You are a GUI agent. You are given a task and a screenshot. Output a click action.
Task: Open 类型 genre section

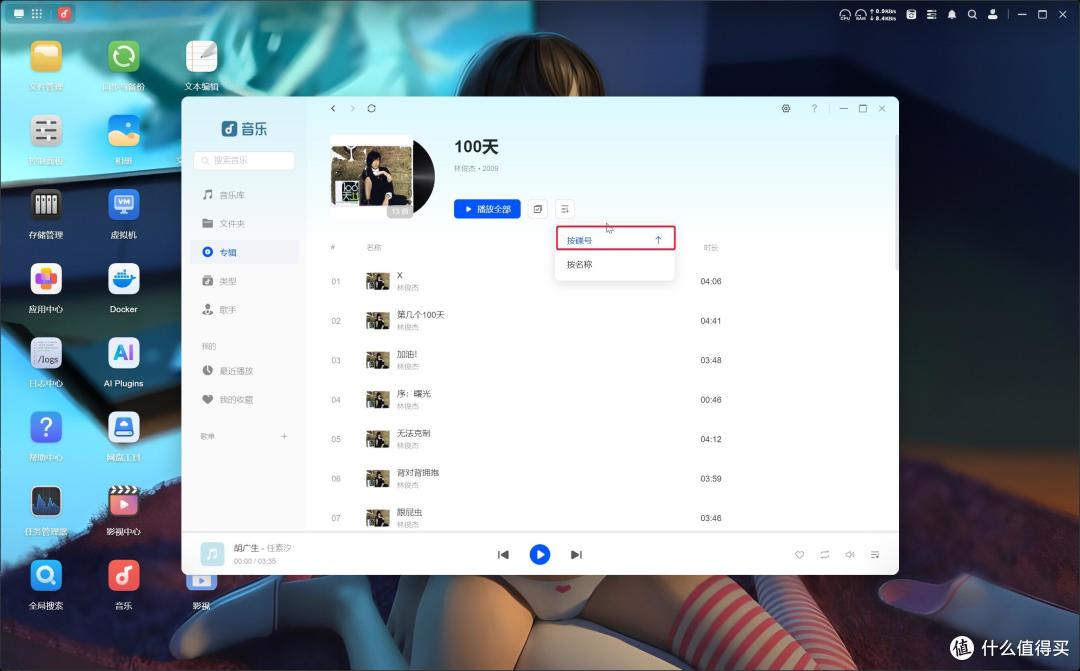pos(245,281)
